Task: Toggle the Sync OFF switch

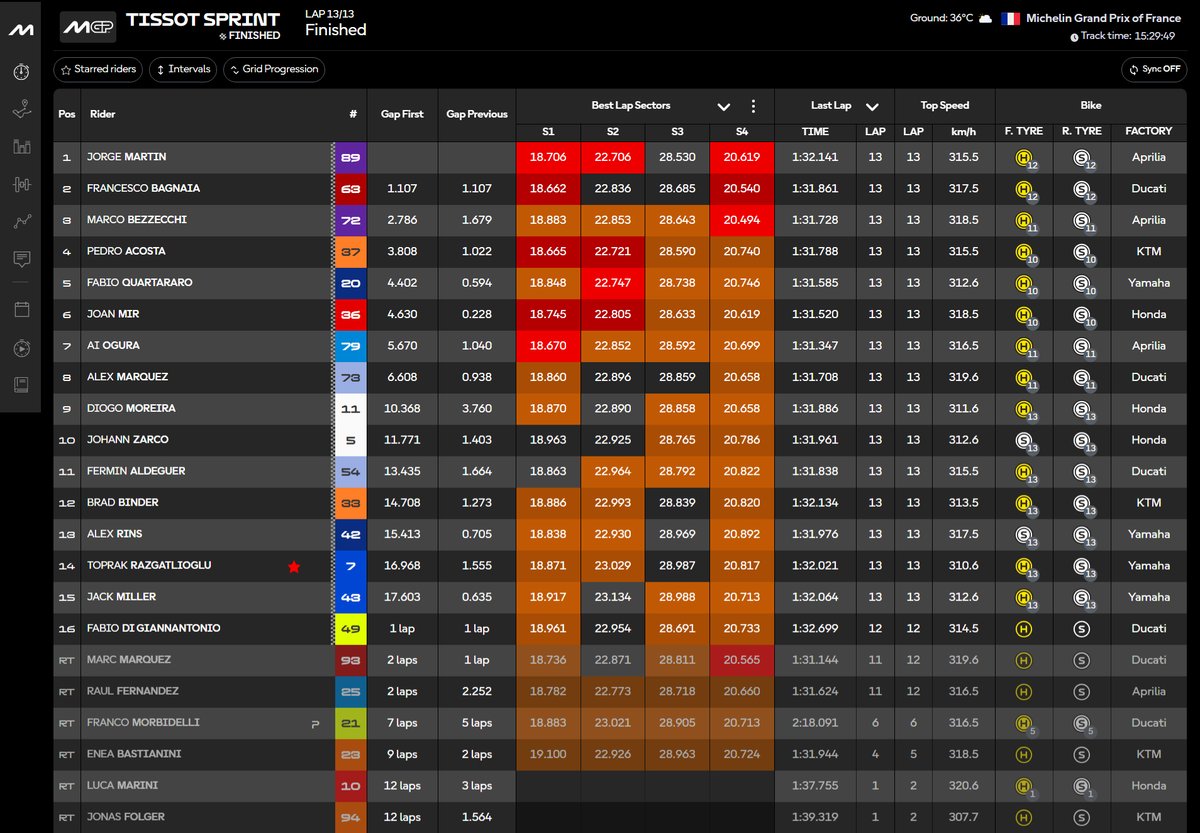Action: coord(1154,69)
